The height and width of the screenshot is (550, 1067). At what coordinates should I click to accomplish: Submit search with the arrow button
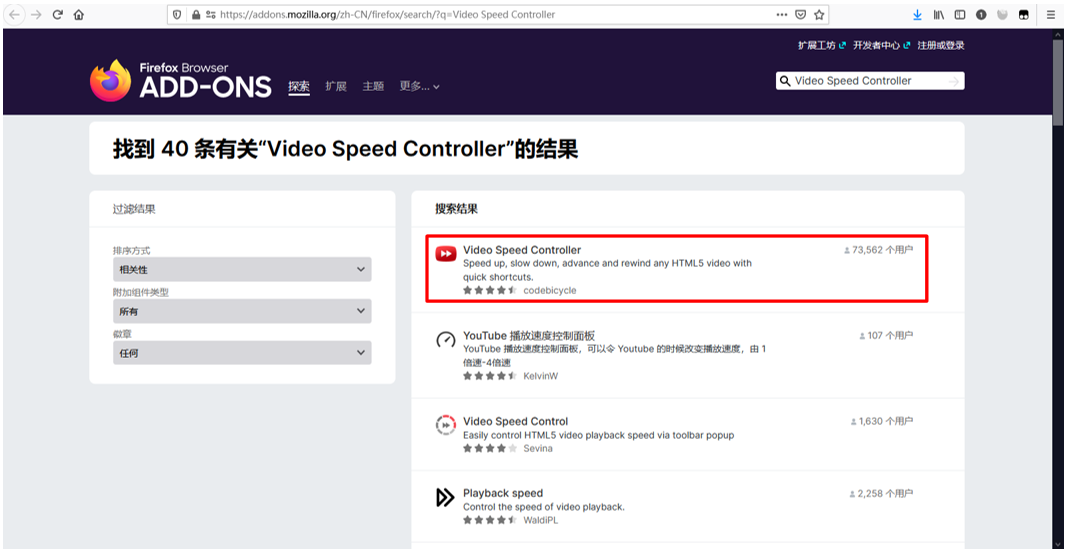click(954, 81)
